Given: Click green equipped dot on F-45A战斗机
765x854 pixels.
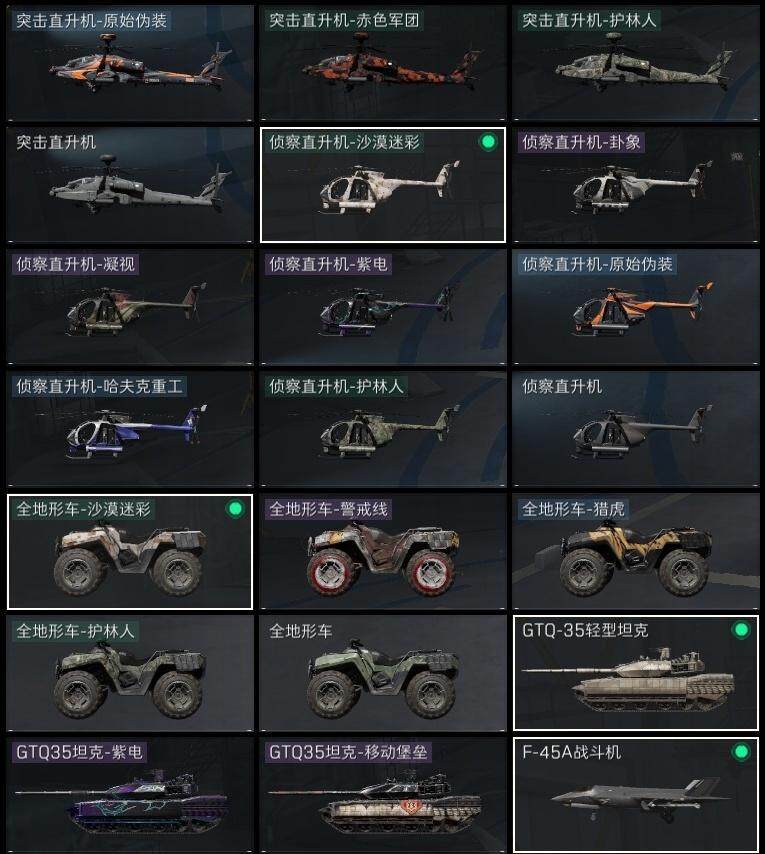Looking at the screenshot, I should 741,752.
